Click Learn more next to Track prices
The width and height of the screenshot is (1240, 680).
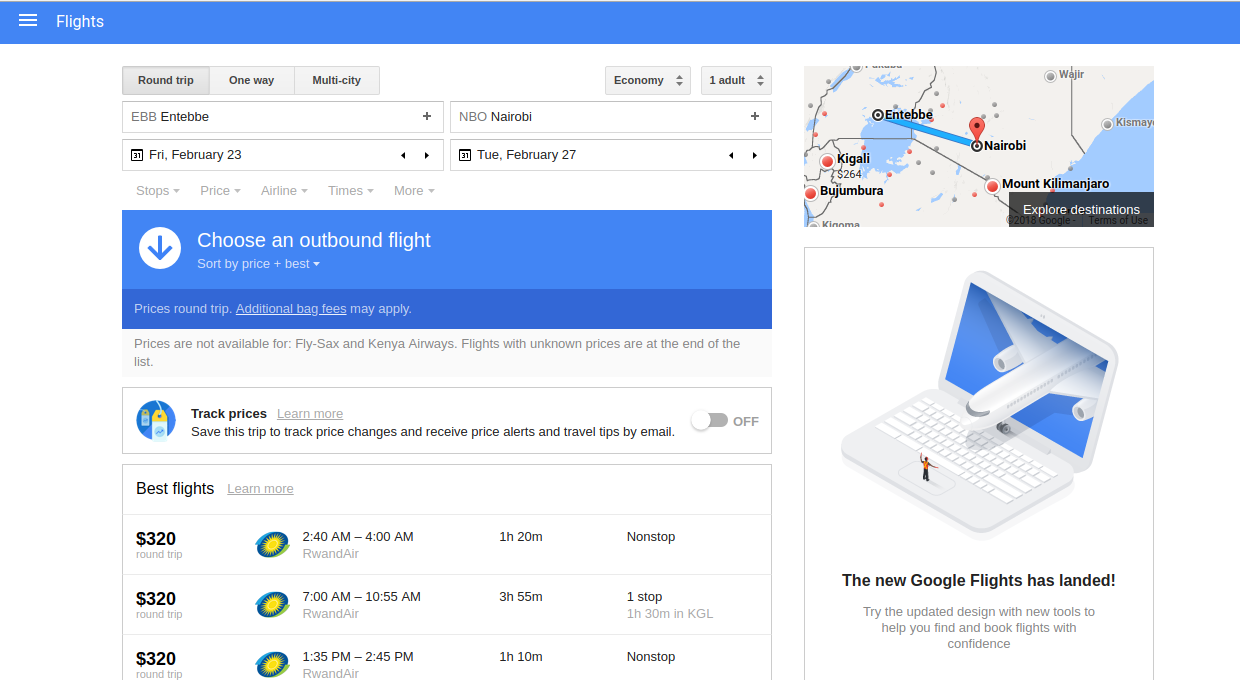[310, 414]
